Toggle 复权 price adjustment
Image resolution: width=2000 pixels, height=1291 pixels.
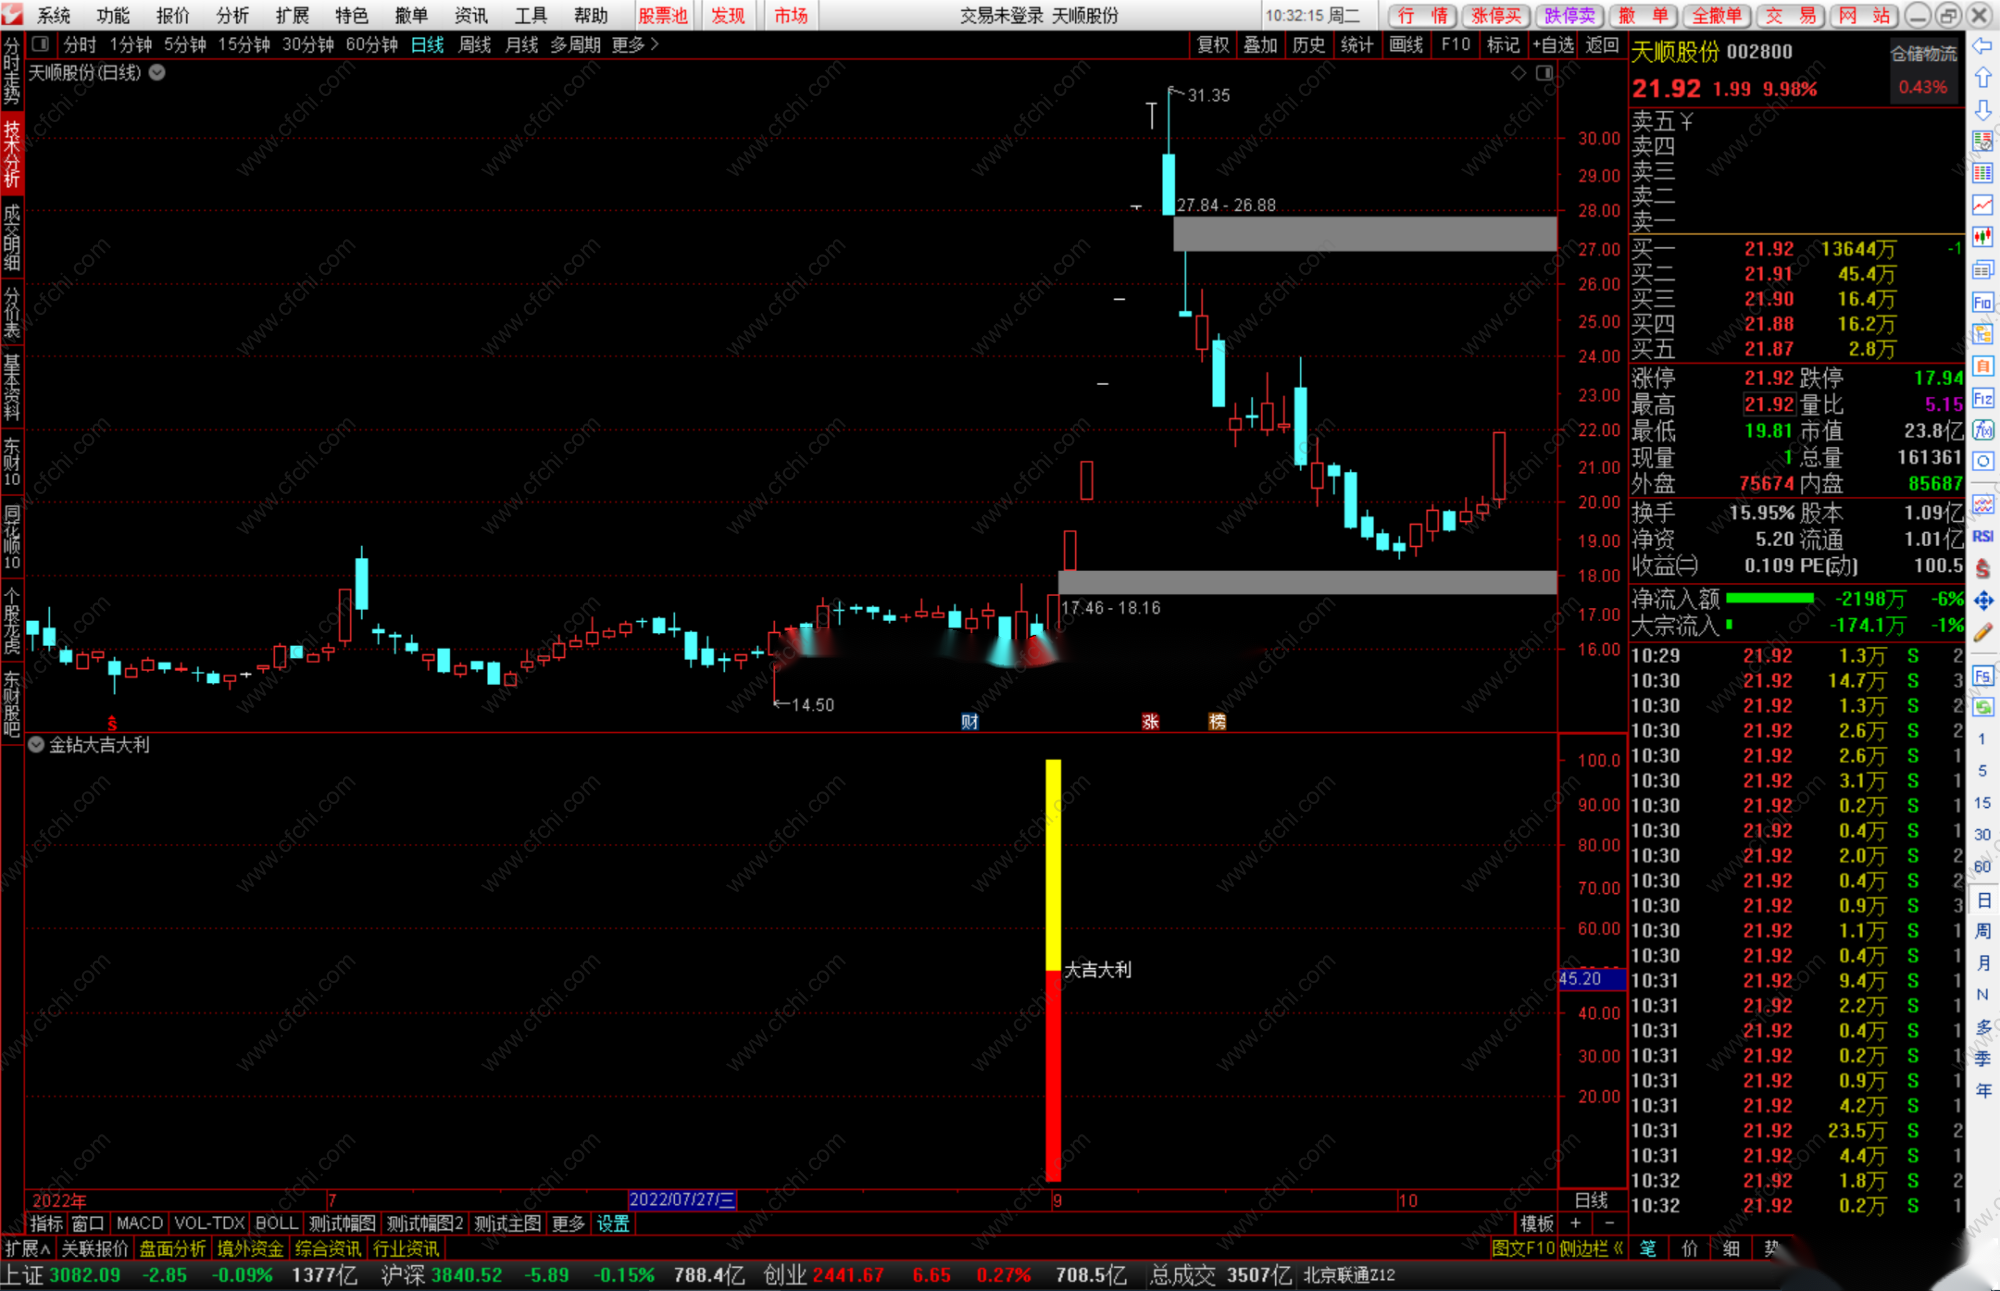point(1212,44)
